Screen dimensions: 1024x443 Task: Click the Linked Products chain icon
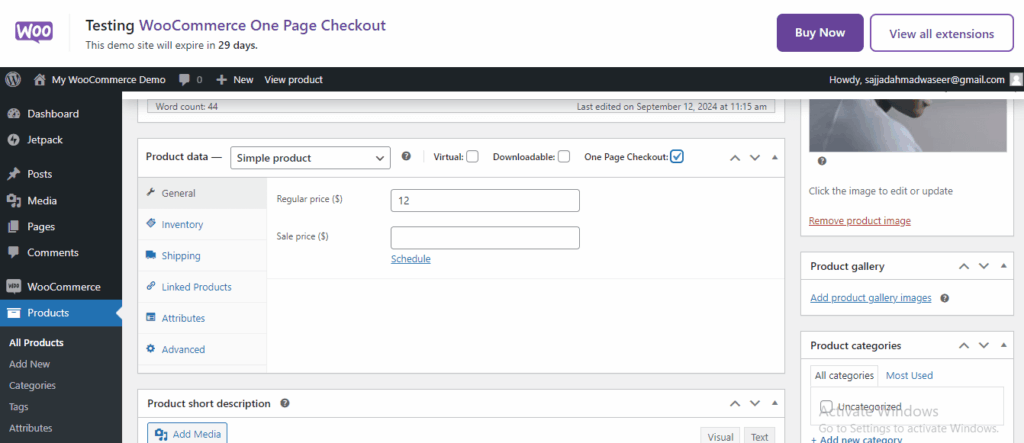coord(150,286)
